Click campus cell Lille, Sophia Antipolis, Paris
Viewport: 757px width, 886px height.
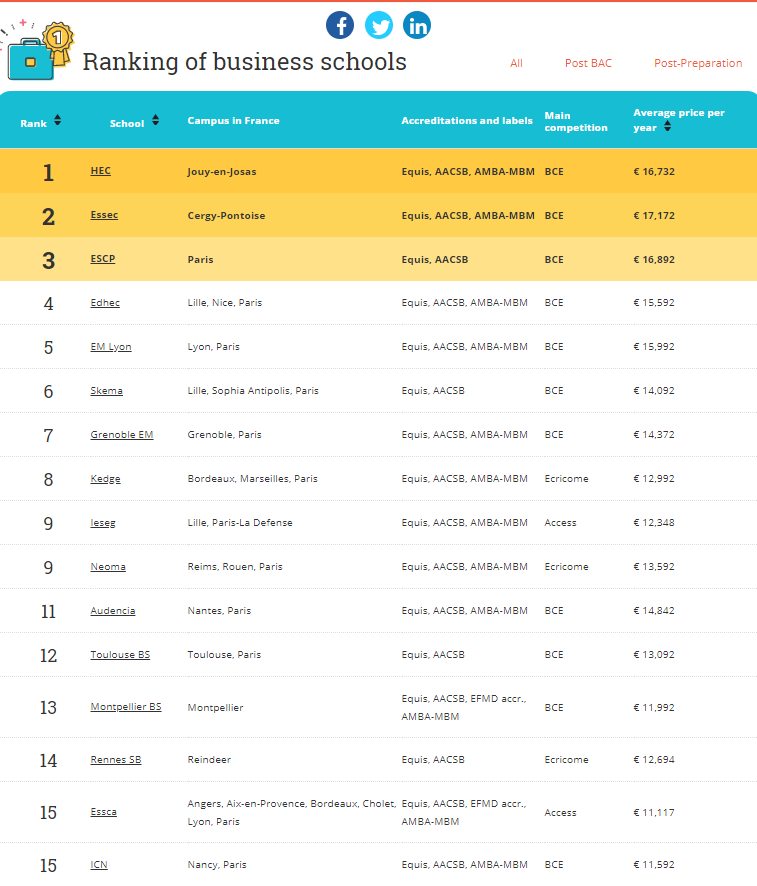tap(253, 391)
